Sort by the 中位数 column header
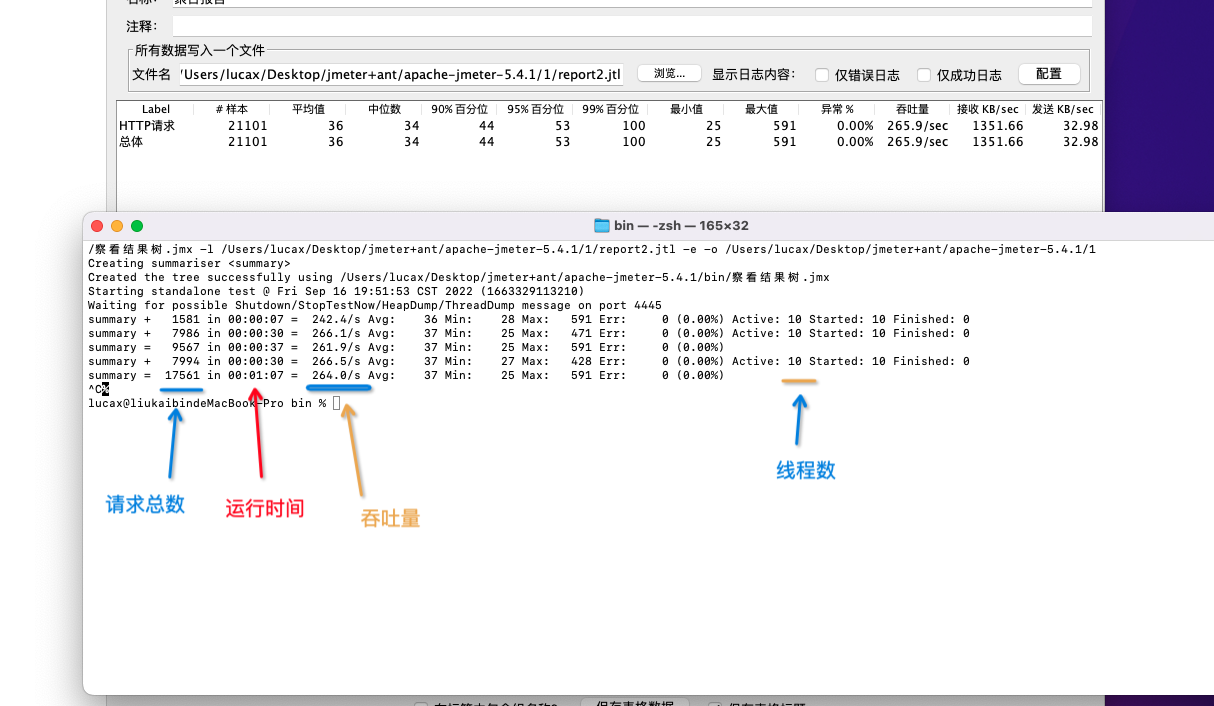The image size is (1214, 706). (384, 109)
